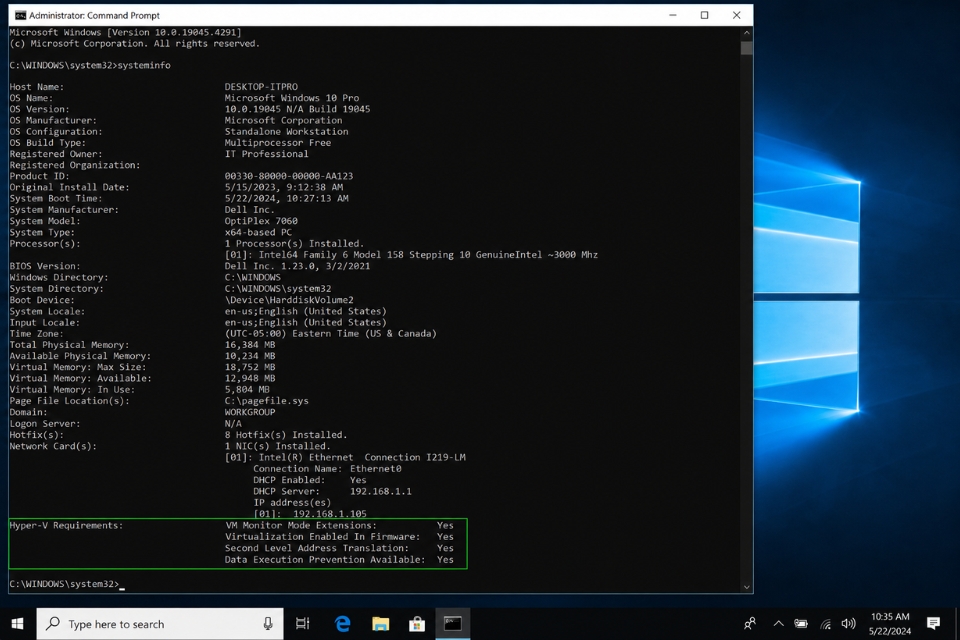960x640 pixels.
Task: Close the Command Prompt window
Action: coord(737,15)
